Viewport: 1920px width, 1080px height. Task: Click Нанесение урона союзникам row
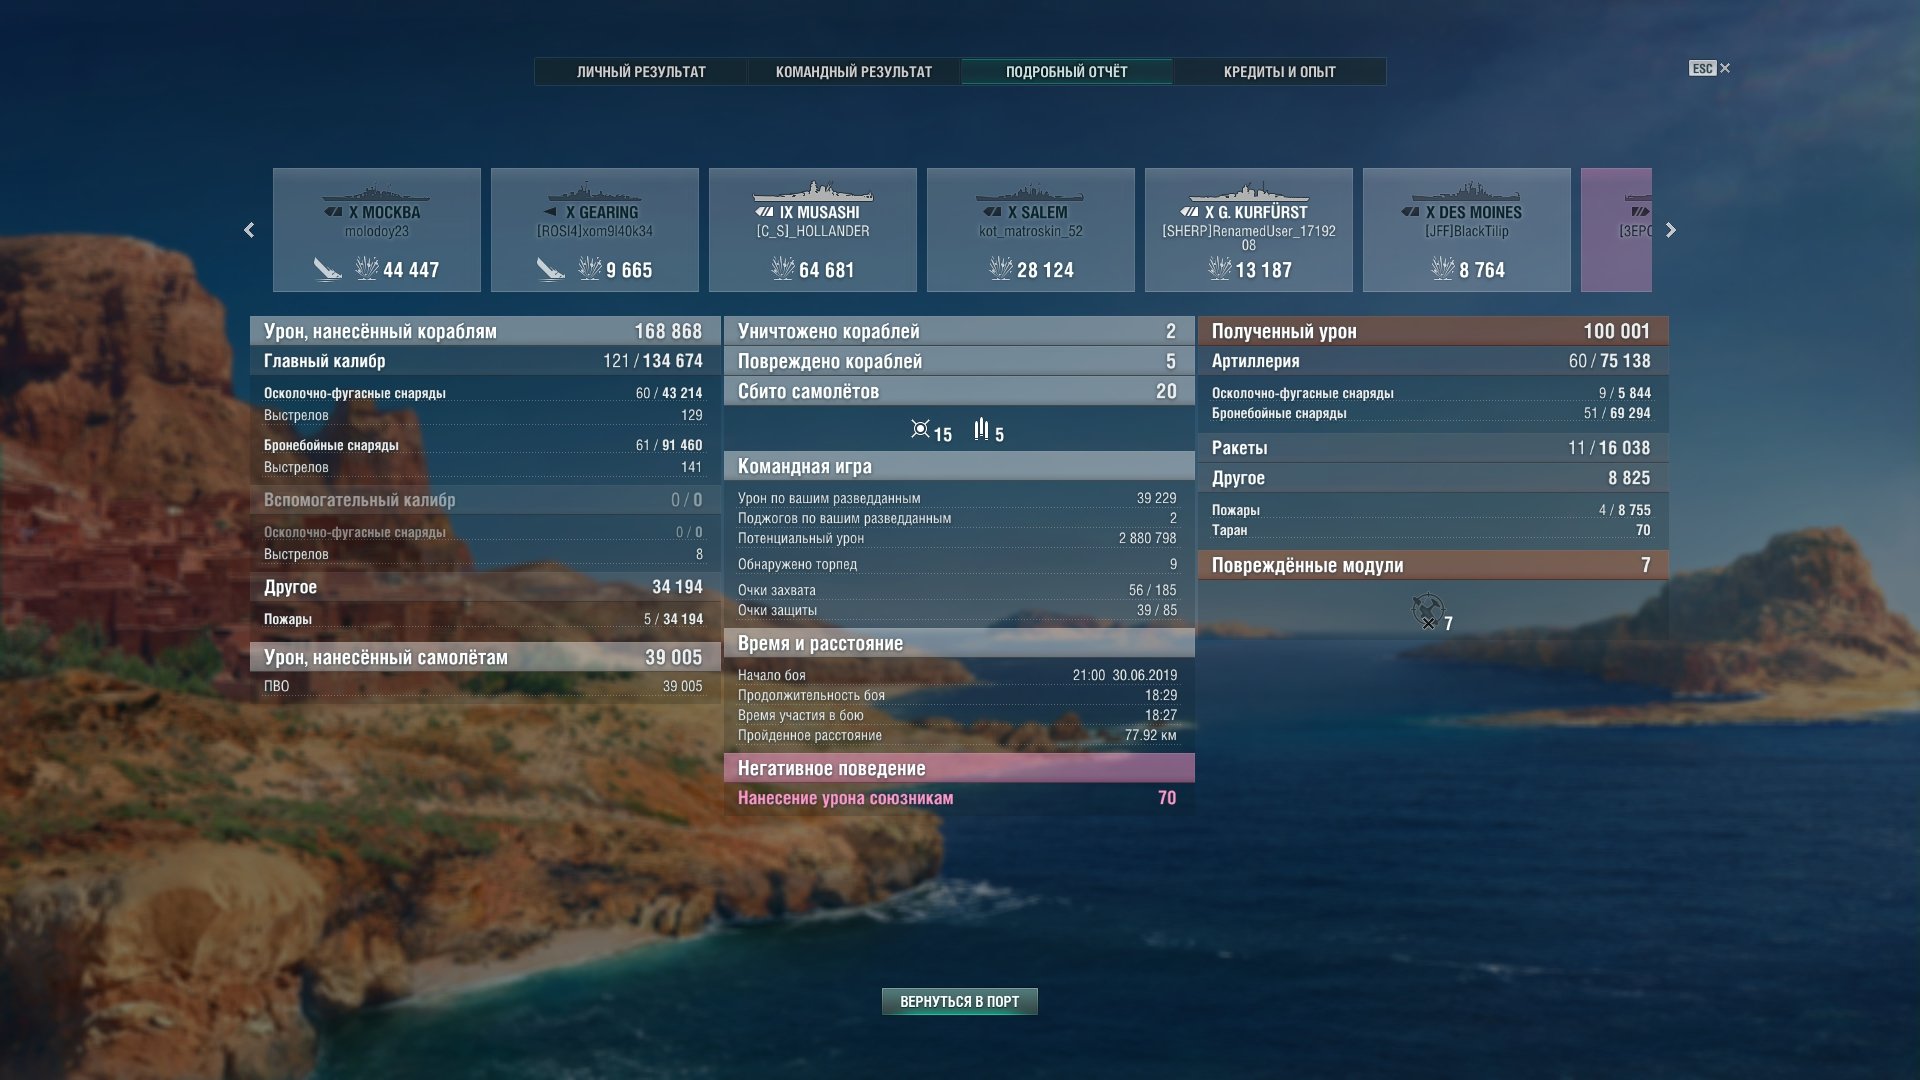(959, 798)
